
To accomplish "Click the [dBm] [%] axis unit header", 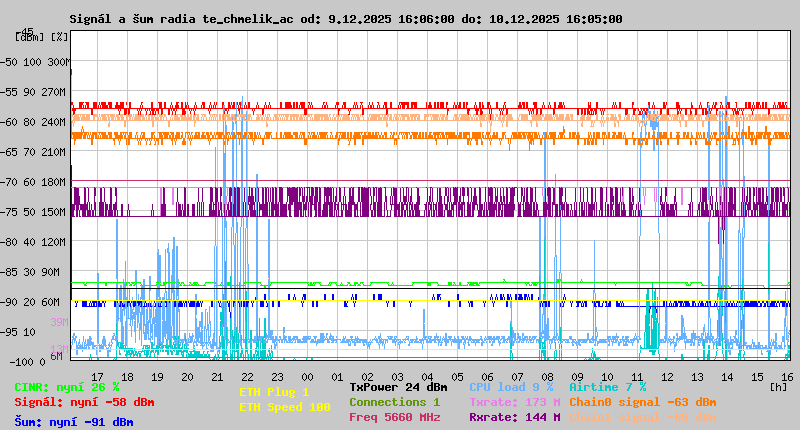I will tap(42, 37).
